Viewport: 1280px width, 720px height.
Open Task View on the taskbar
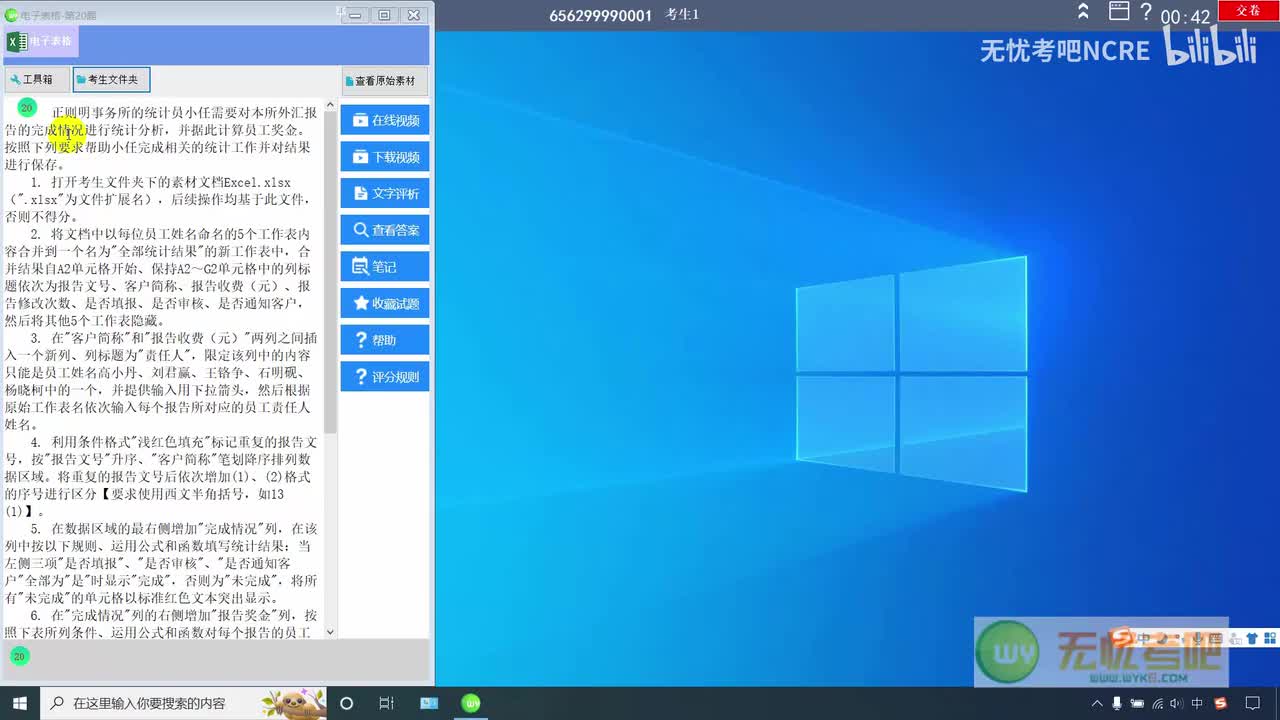386,703
